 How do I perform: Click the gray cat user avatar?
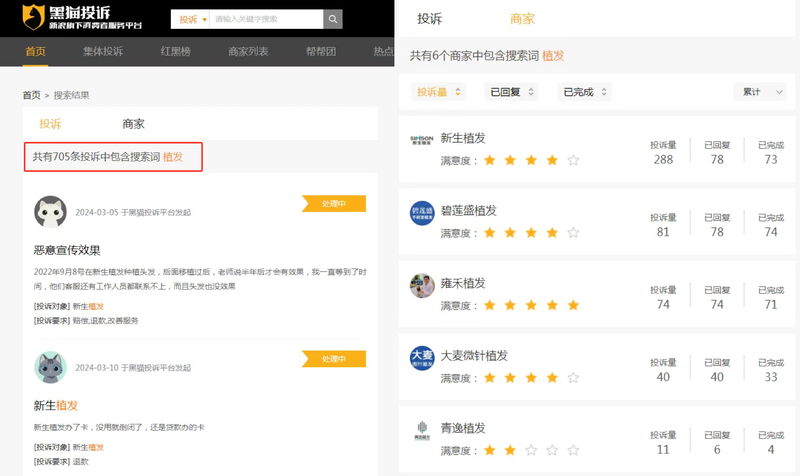pyautogui.click(x=50, y=367)
